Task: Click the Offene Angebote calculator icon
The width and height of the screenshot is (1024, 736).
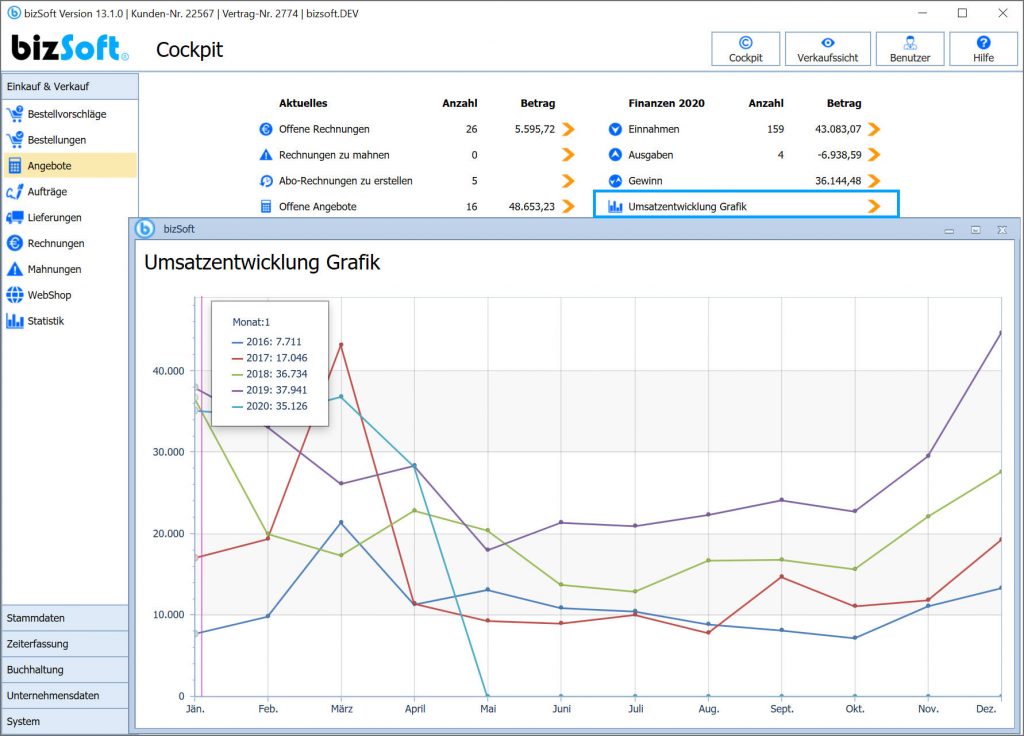Action: pos(266,206)
